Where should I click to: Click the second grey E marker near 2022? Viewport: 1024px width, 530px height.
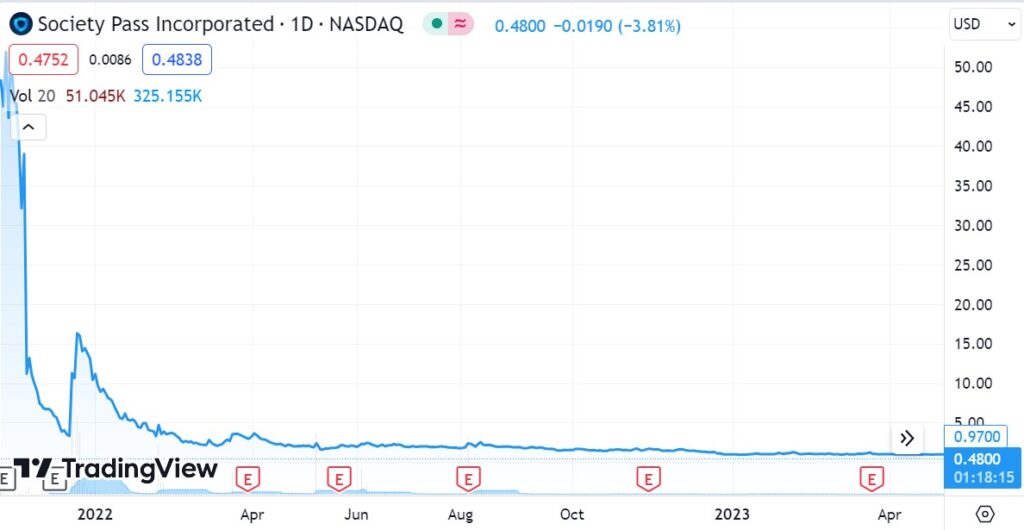(x=55, y=480)
